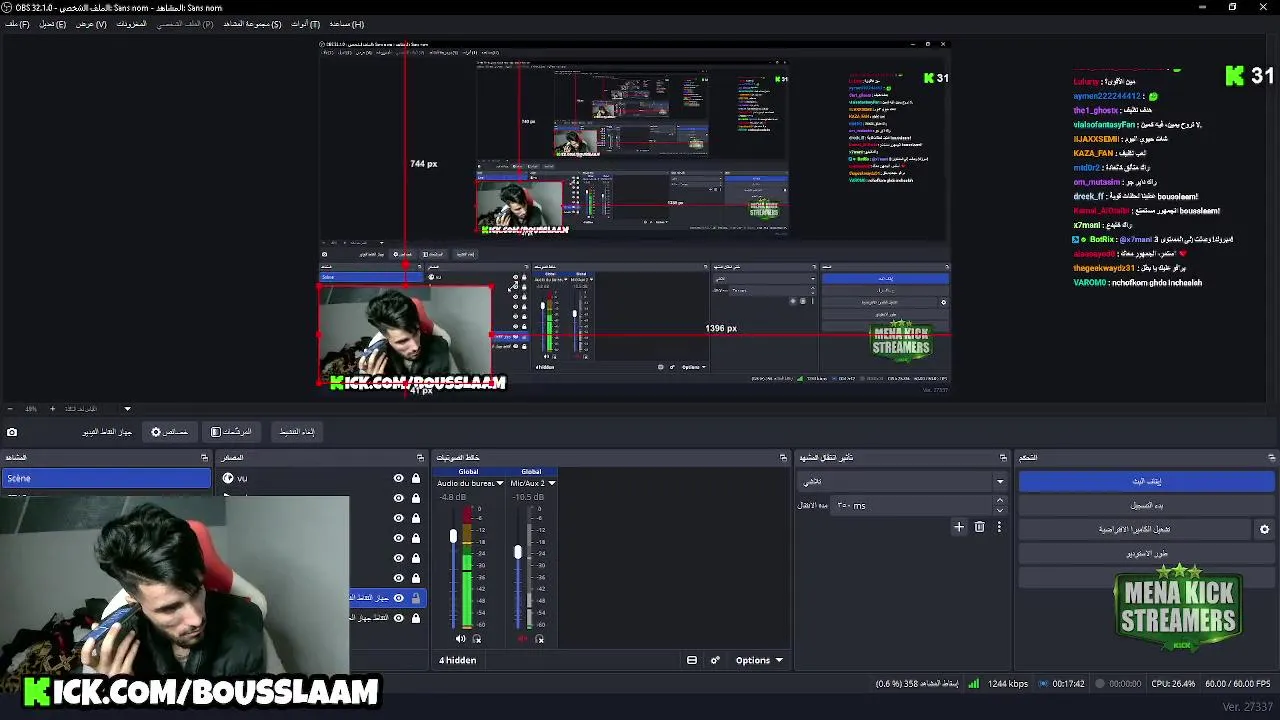
Task: Unlock the VU source padlock
Action: point(415,478)
